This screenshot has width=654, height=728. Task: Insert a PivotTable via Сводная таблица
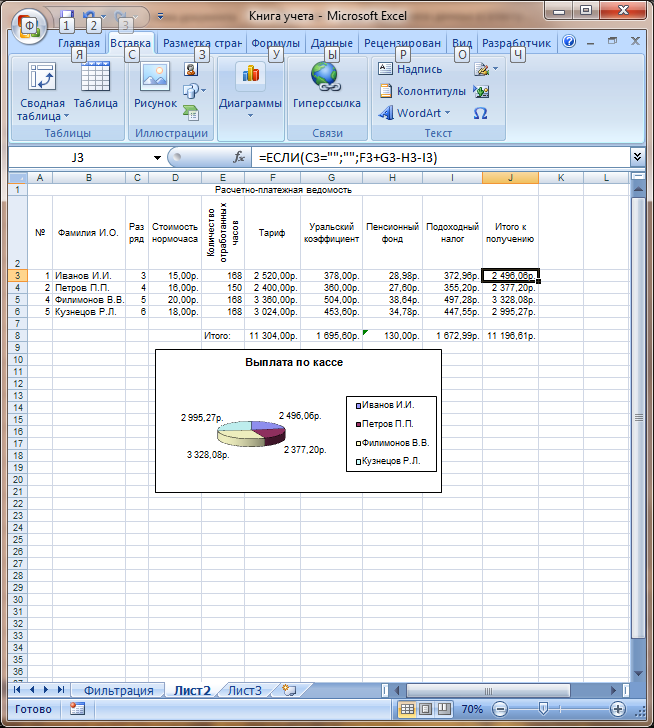42,91
